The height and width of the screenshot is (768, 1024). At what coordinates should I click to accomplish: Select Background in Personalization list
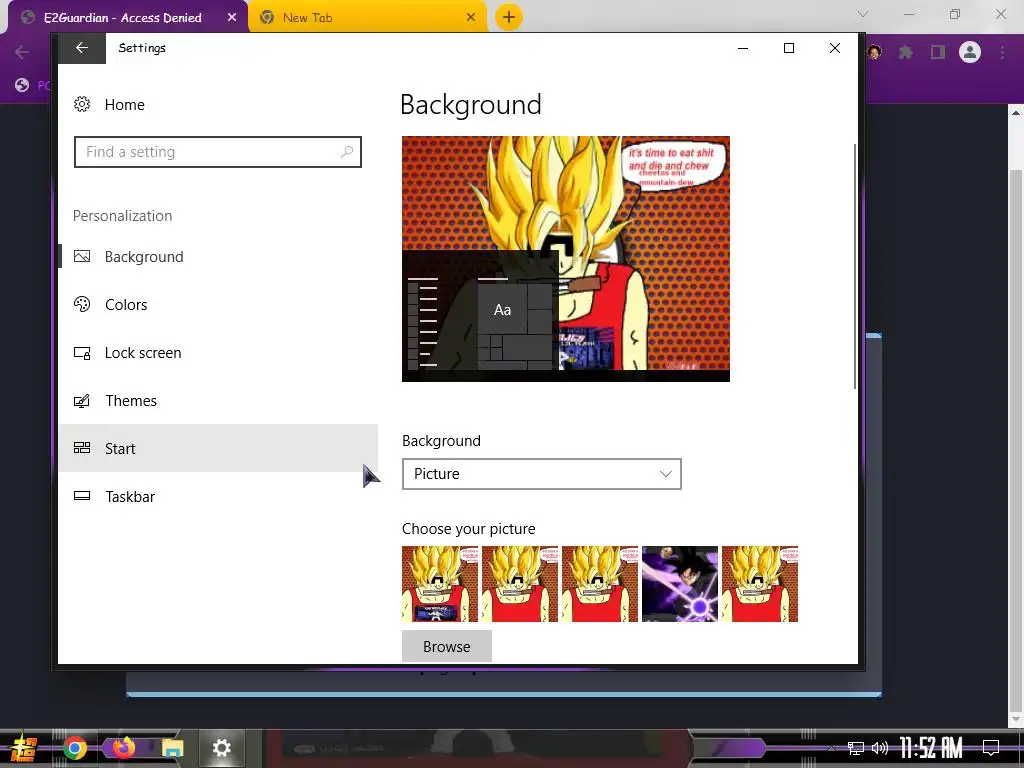[217, 257]
